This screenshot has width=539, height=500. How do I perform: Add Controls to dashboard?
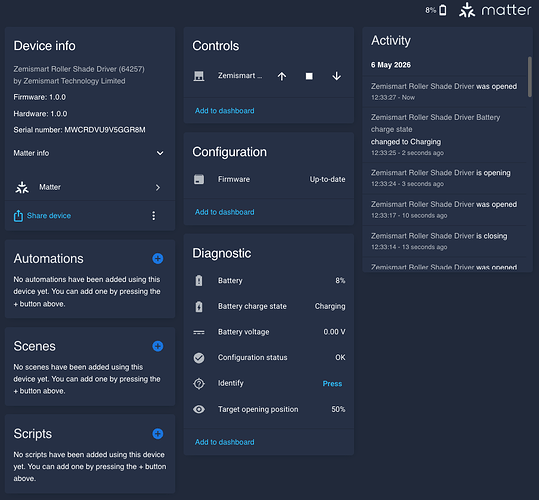(224, 111)
